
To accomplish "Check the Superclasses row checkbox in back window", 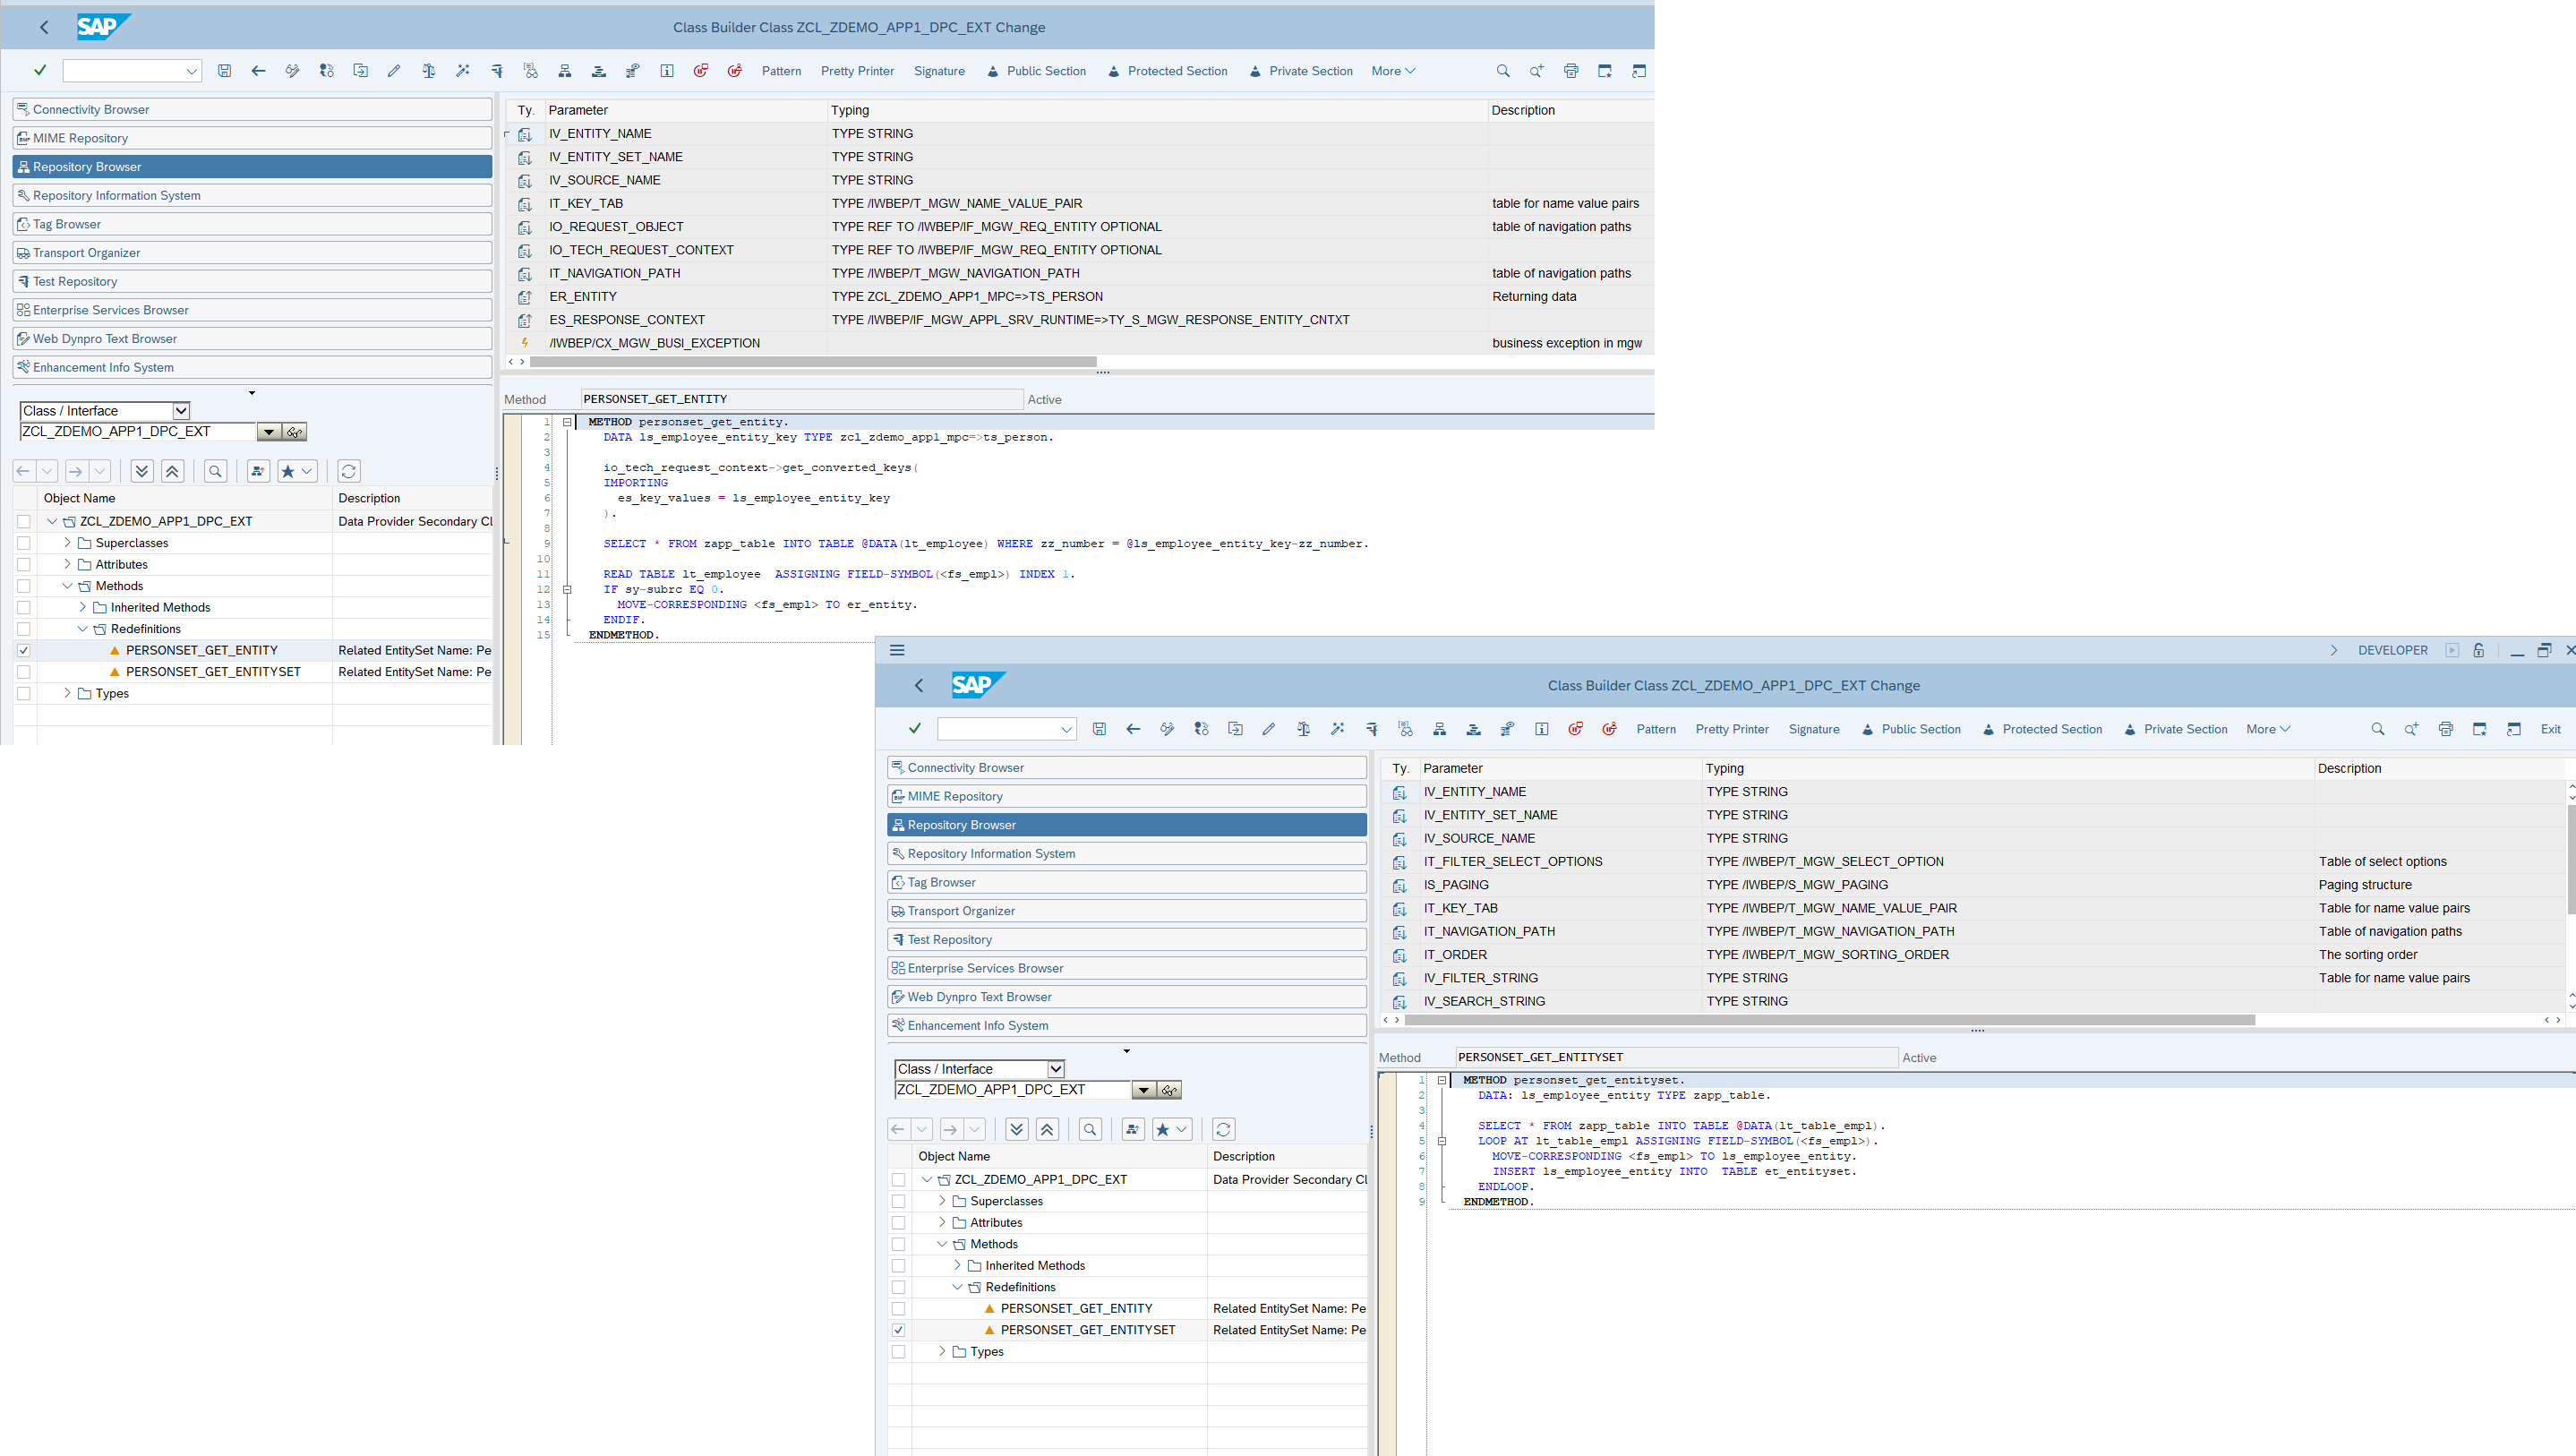I will [24, 543].
